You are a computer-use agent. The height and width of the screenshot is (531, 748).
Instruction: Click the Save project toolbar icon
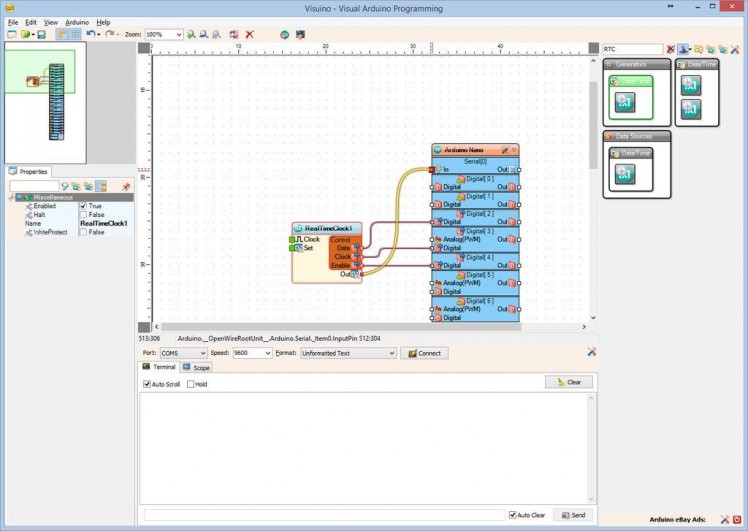tap(41, 34)
